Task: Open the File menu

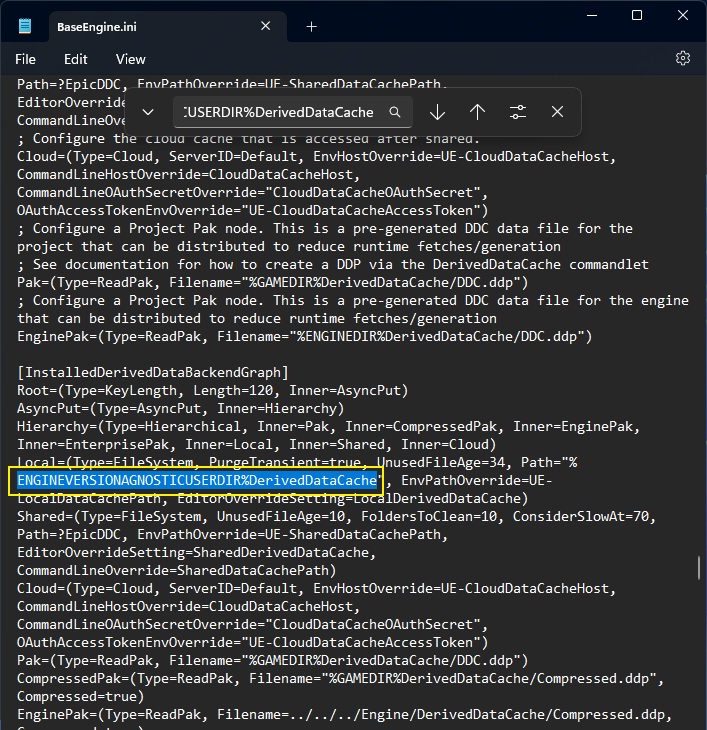Action: pos(25,60)
